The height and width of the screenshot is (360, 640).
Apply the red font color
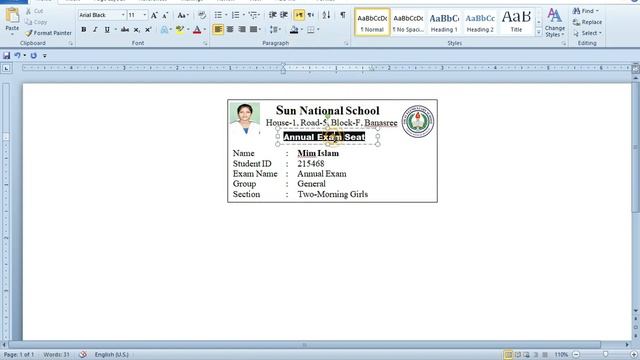click(197, 29)
